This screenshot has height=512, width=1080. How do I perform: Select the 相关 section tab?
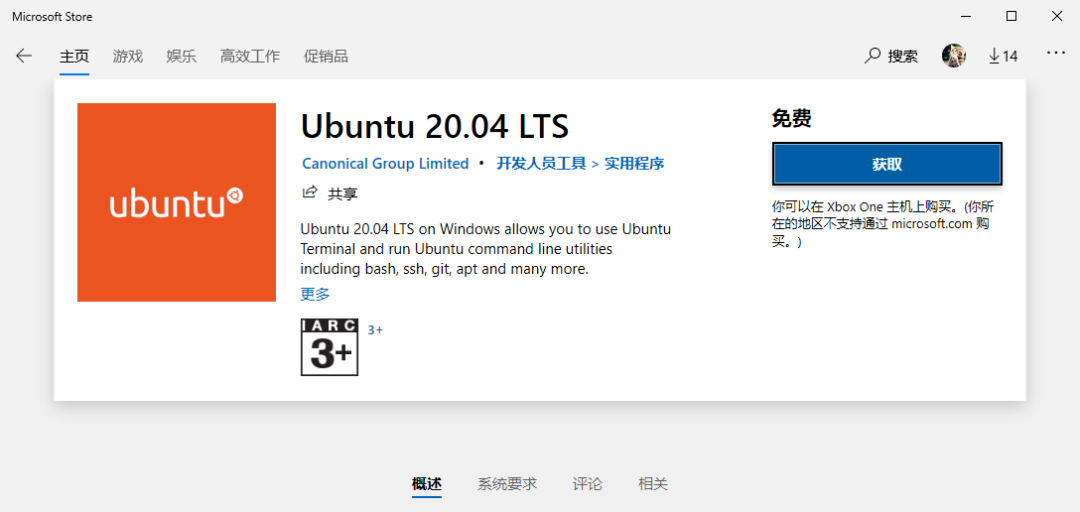coord(653,484)
